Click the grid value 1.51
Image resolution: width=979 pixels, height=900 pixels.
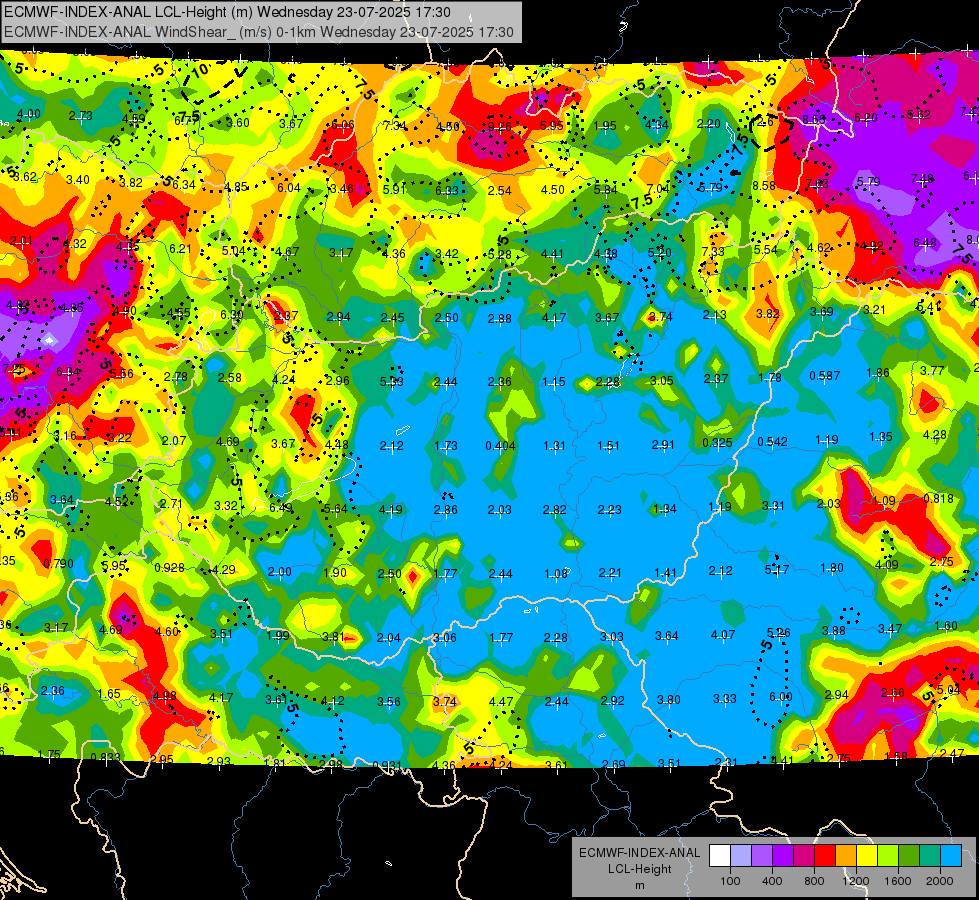[x=608, y=445]
